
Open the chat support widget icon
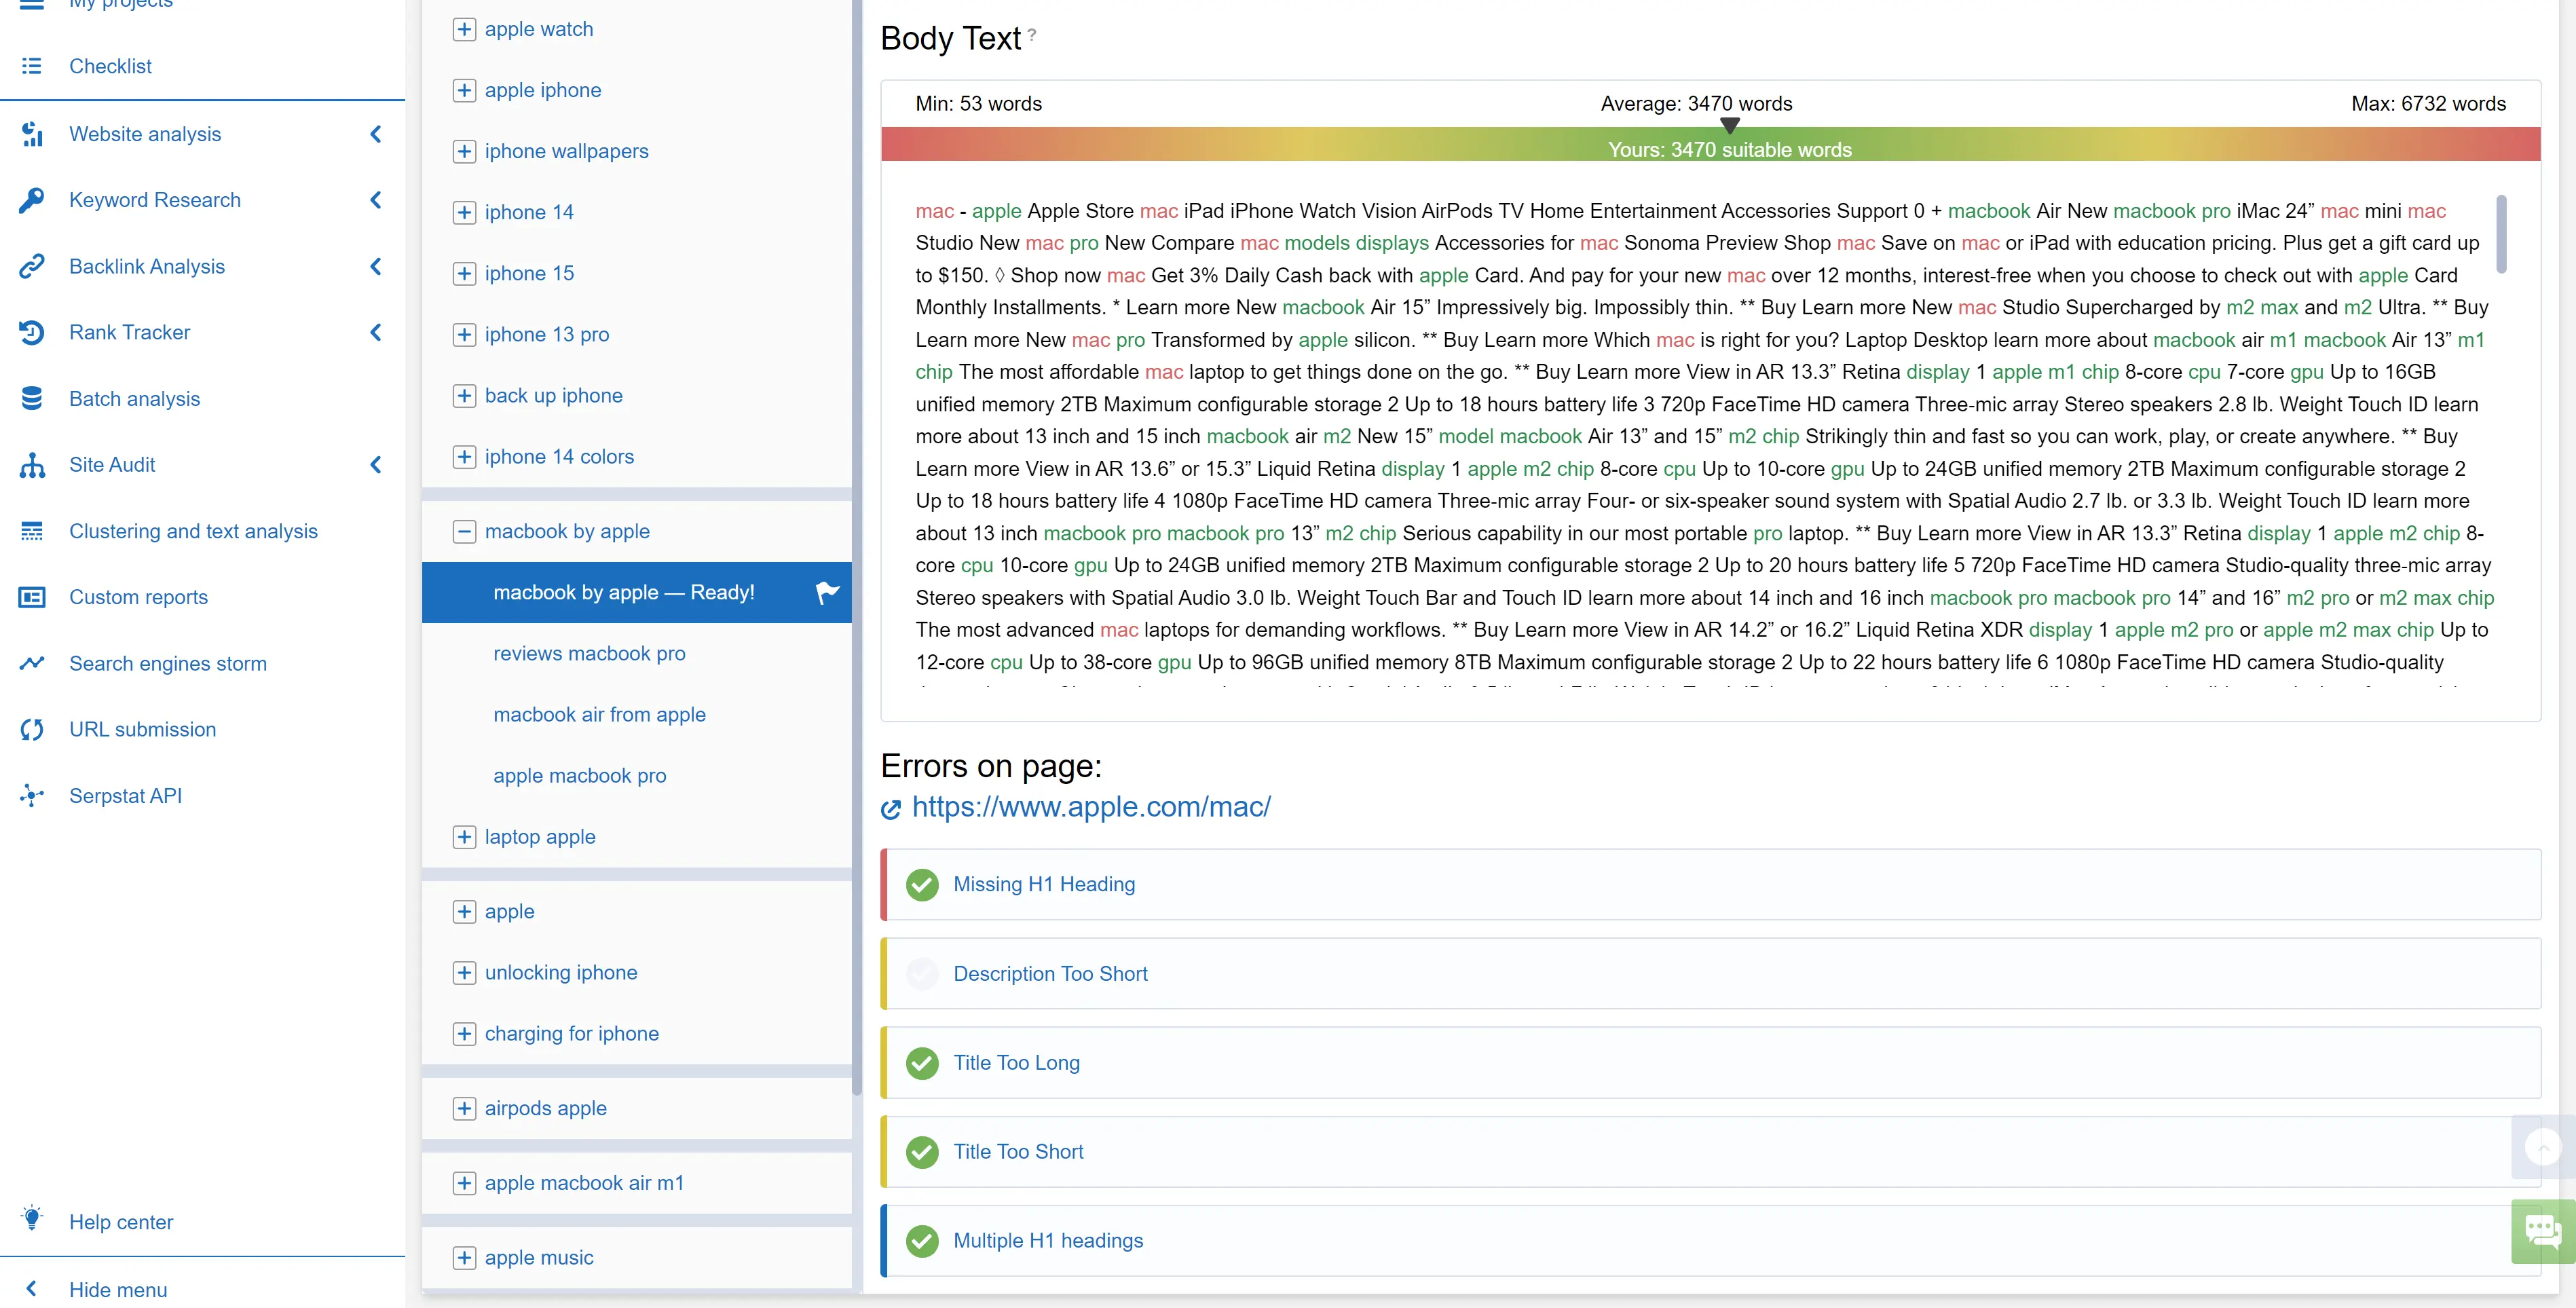(2542, 1231)
